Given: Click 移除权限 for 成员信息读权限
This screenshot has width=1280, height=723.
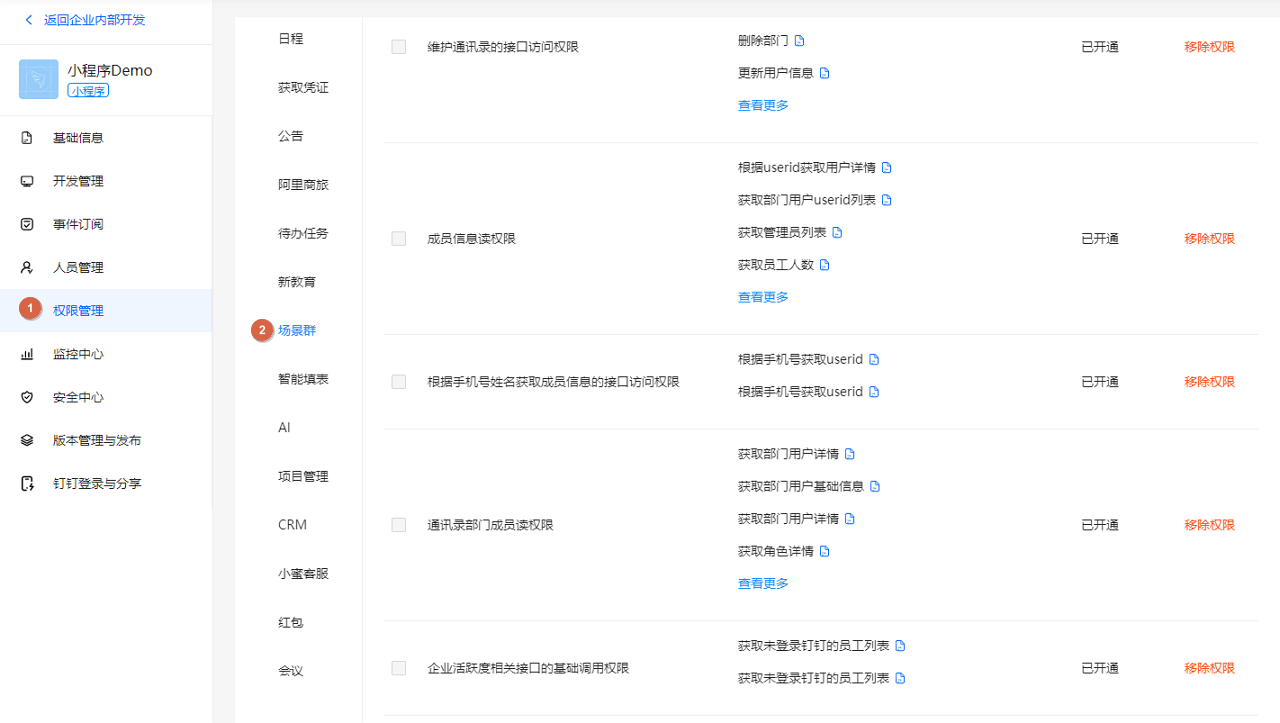Looking at the screenshot, I should [x=1209, y=239].
